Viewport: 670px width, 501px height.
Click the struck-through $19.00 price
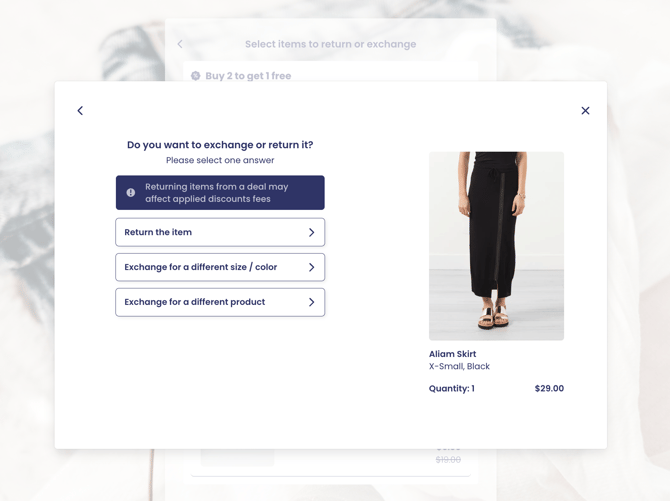[448, 460]
